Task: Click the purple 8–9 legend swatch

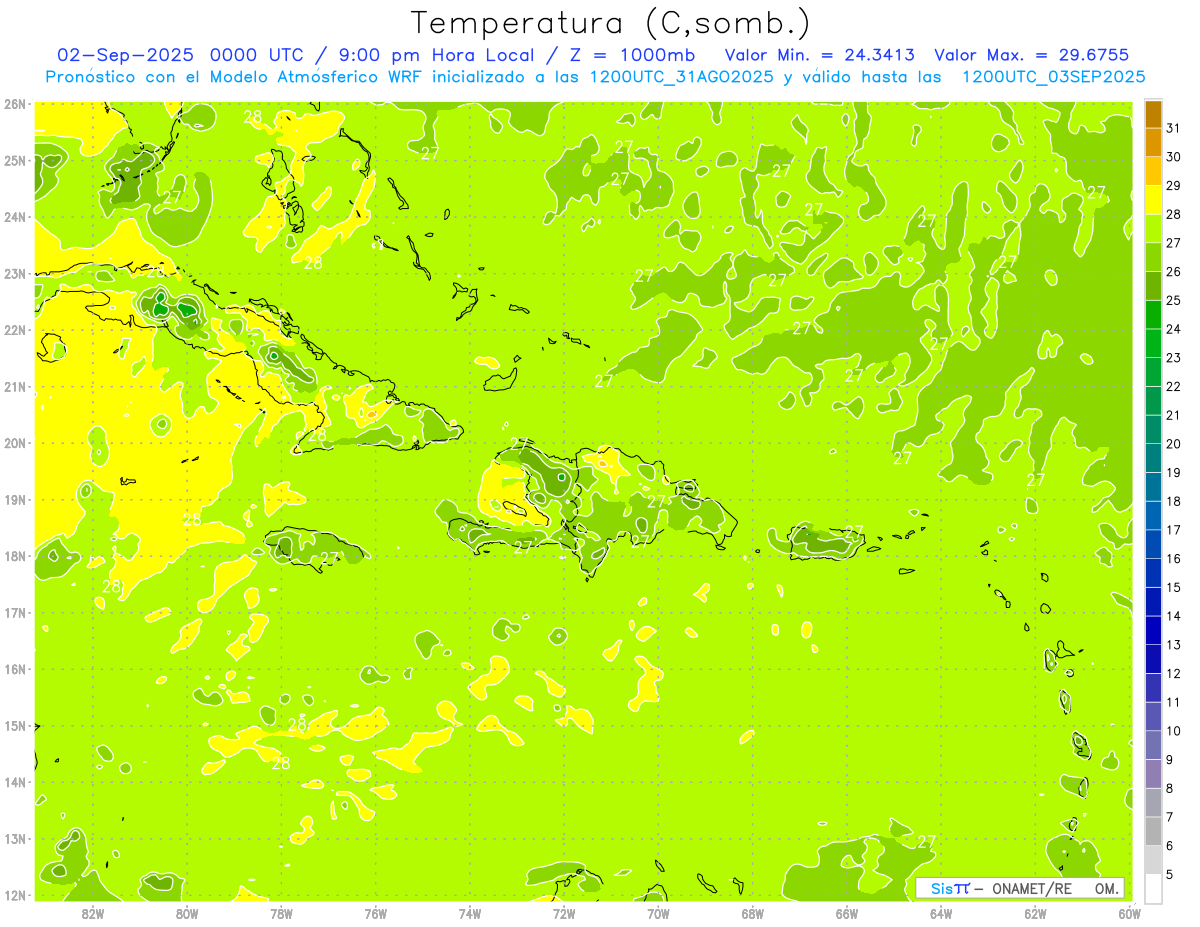Action: click(x=1153, y=774)
